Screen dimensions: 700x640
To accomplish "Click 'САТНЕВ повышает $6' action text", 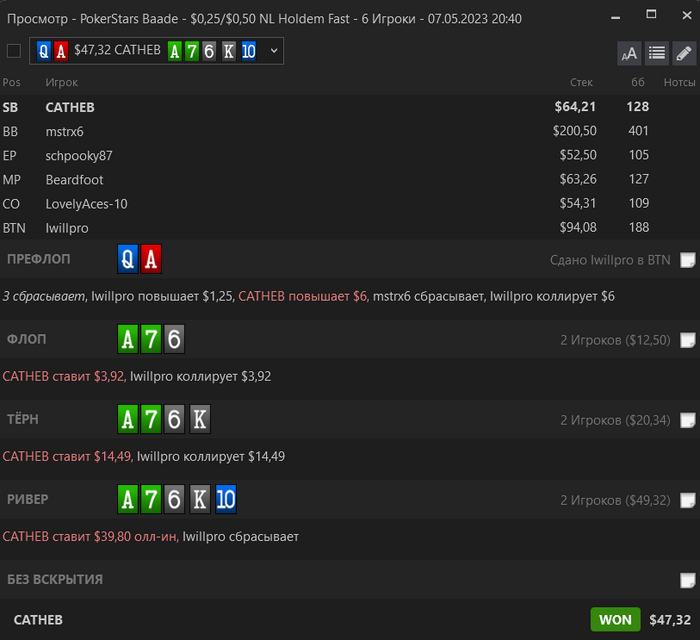I will point(304,296).
